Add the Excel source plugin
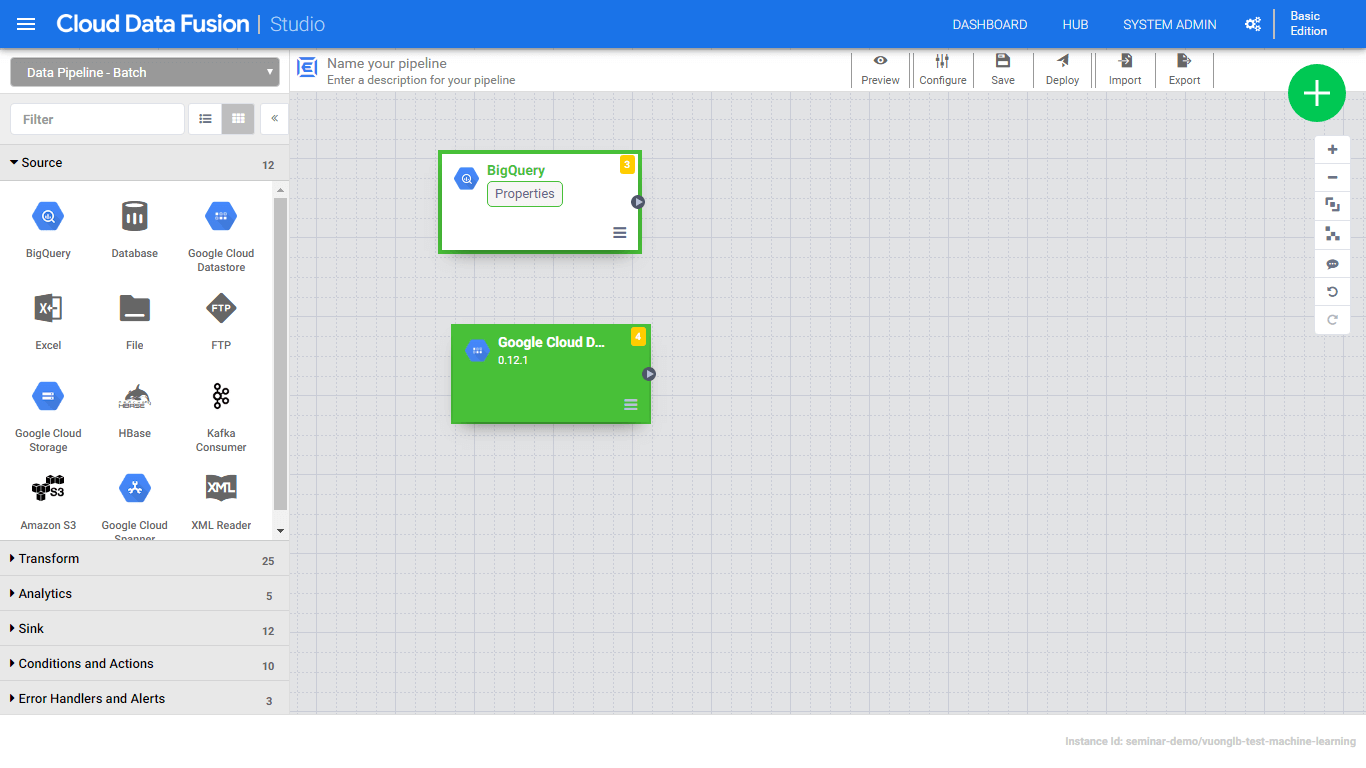 tap(48, 309)
